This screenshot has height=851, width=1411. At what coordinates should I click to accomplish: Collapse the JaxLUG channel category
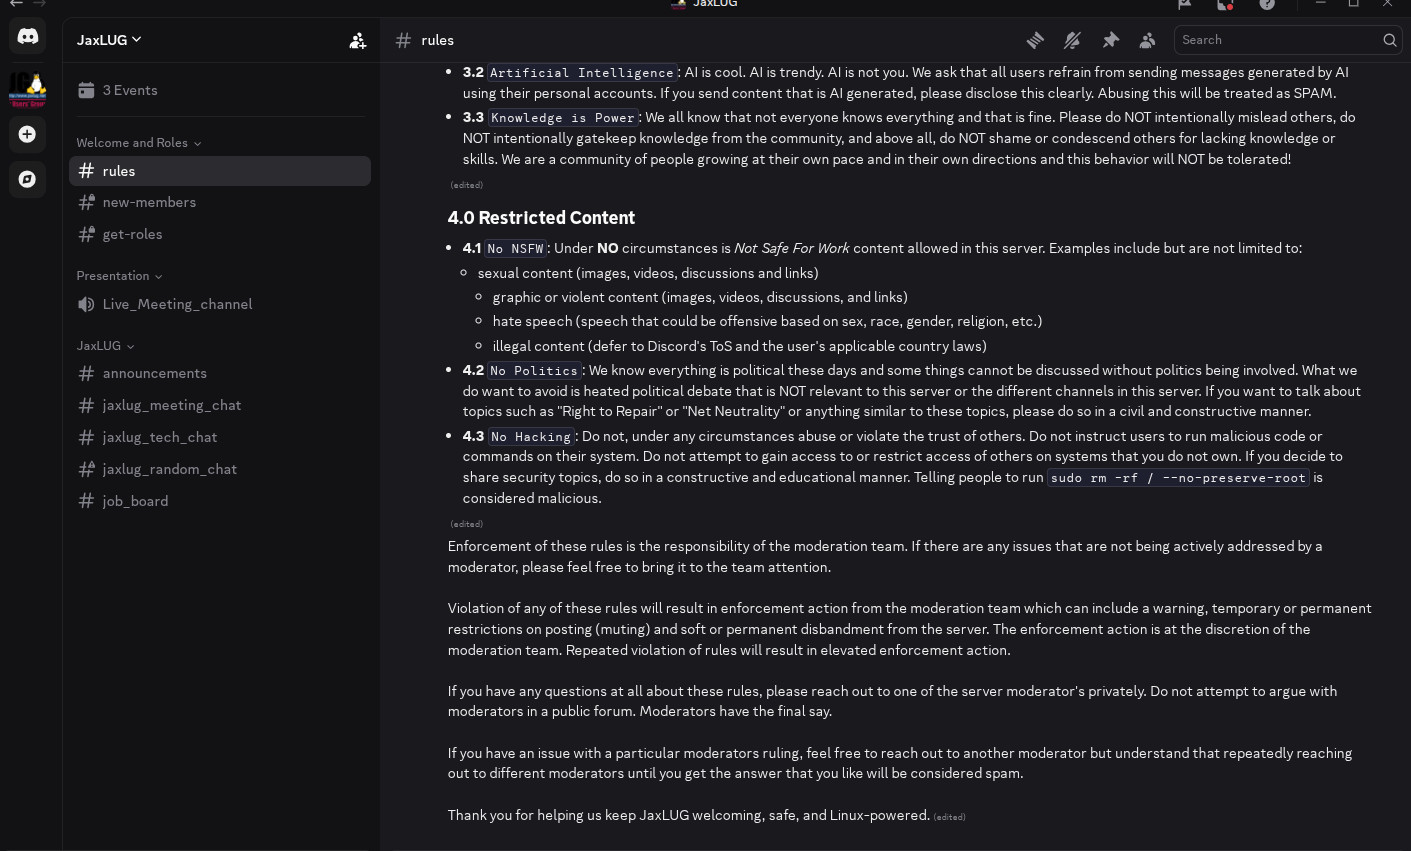click(105, 346)
